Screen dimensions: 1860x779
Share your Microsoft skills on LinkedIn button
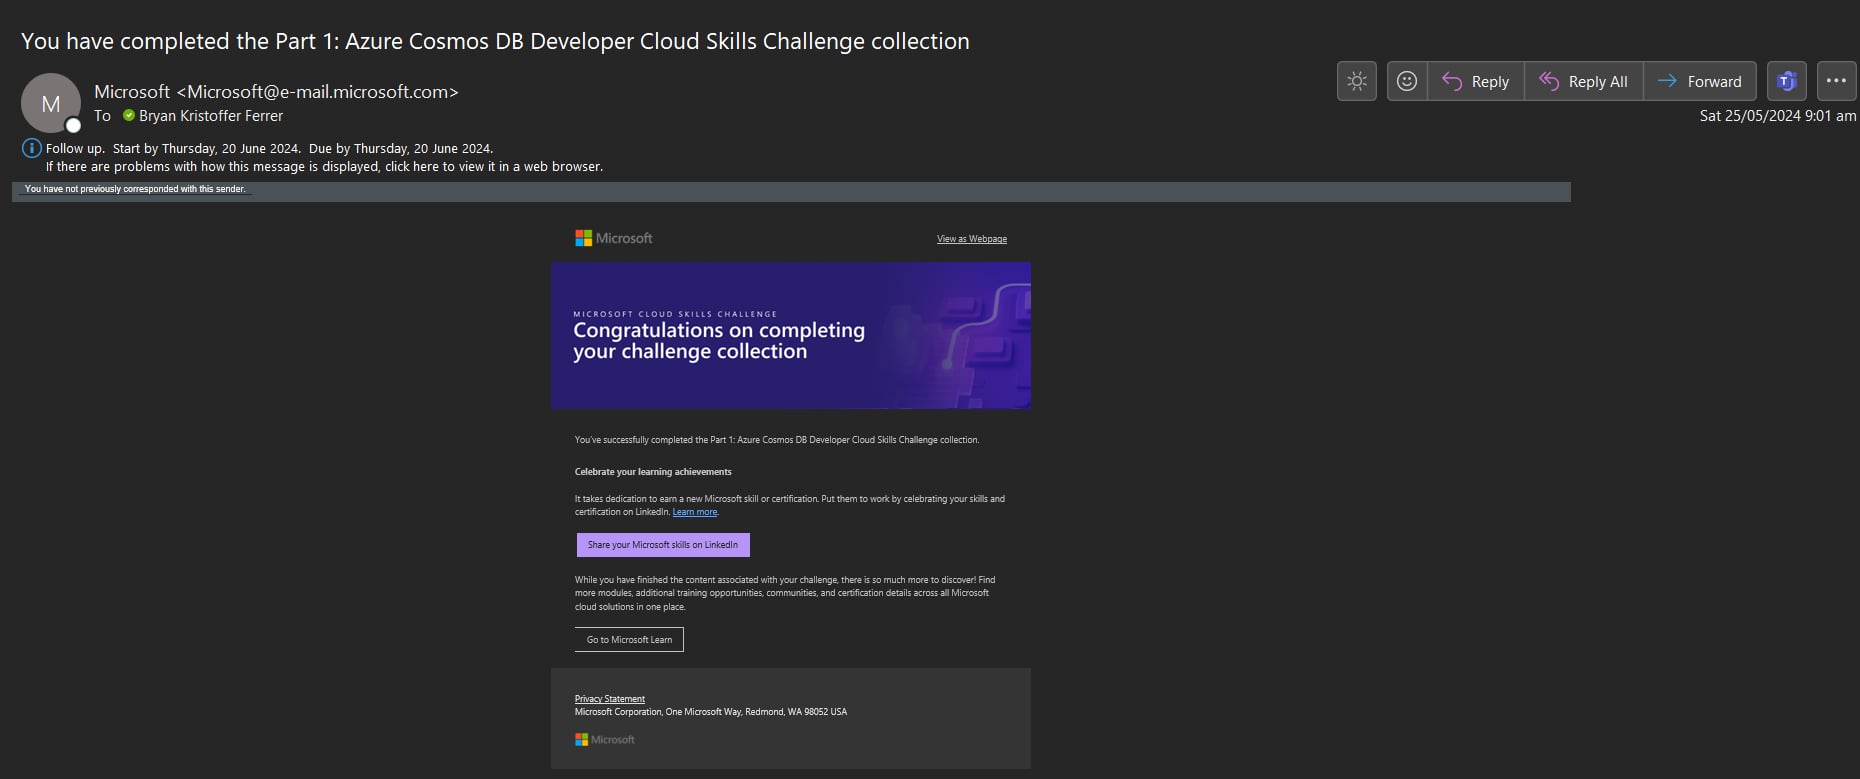[x=663, y=545]
